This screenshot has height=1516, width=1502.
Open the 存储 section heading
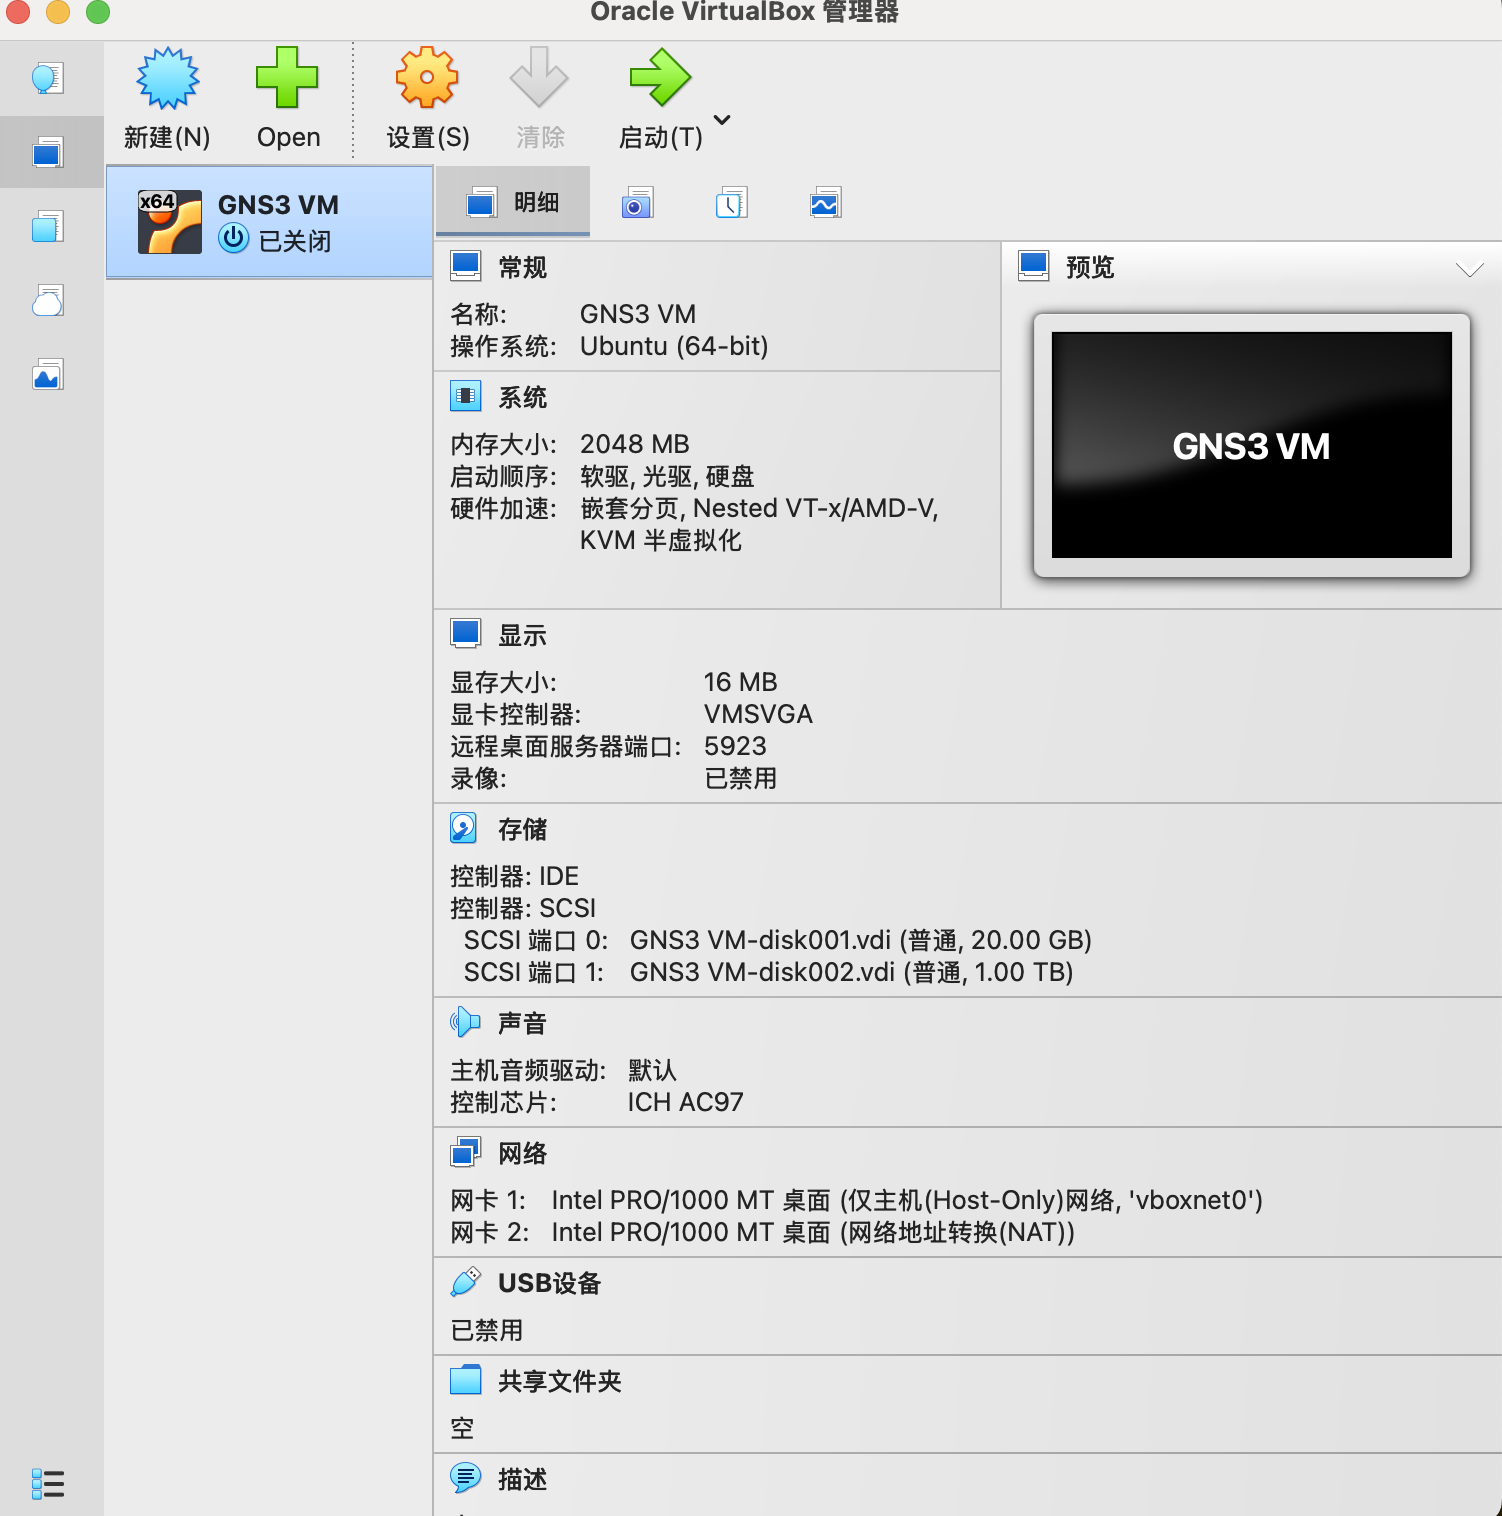(523, 829)
